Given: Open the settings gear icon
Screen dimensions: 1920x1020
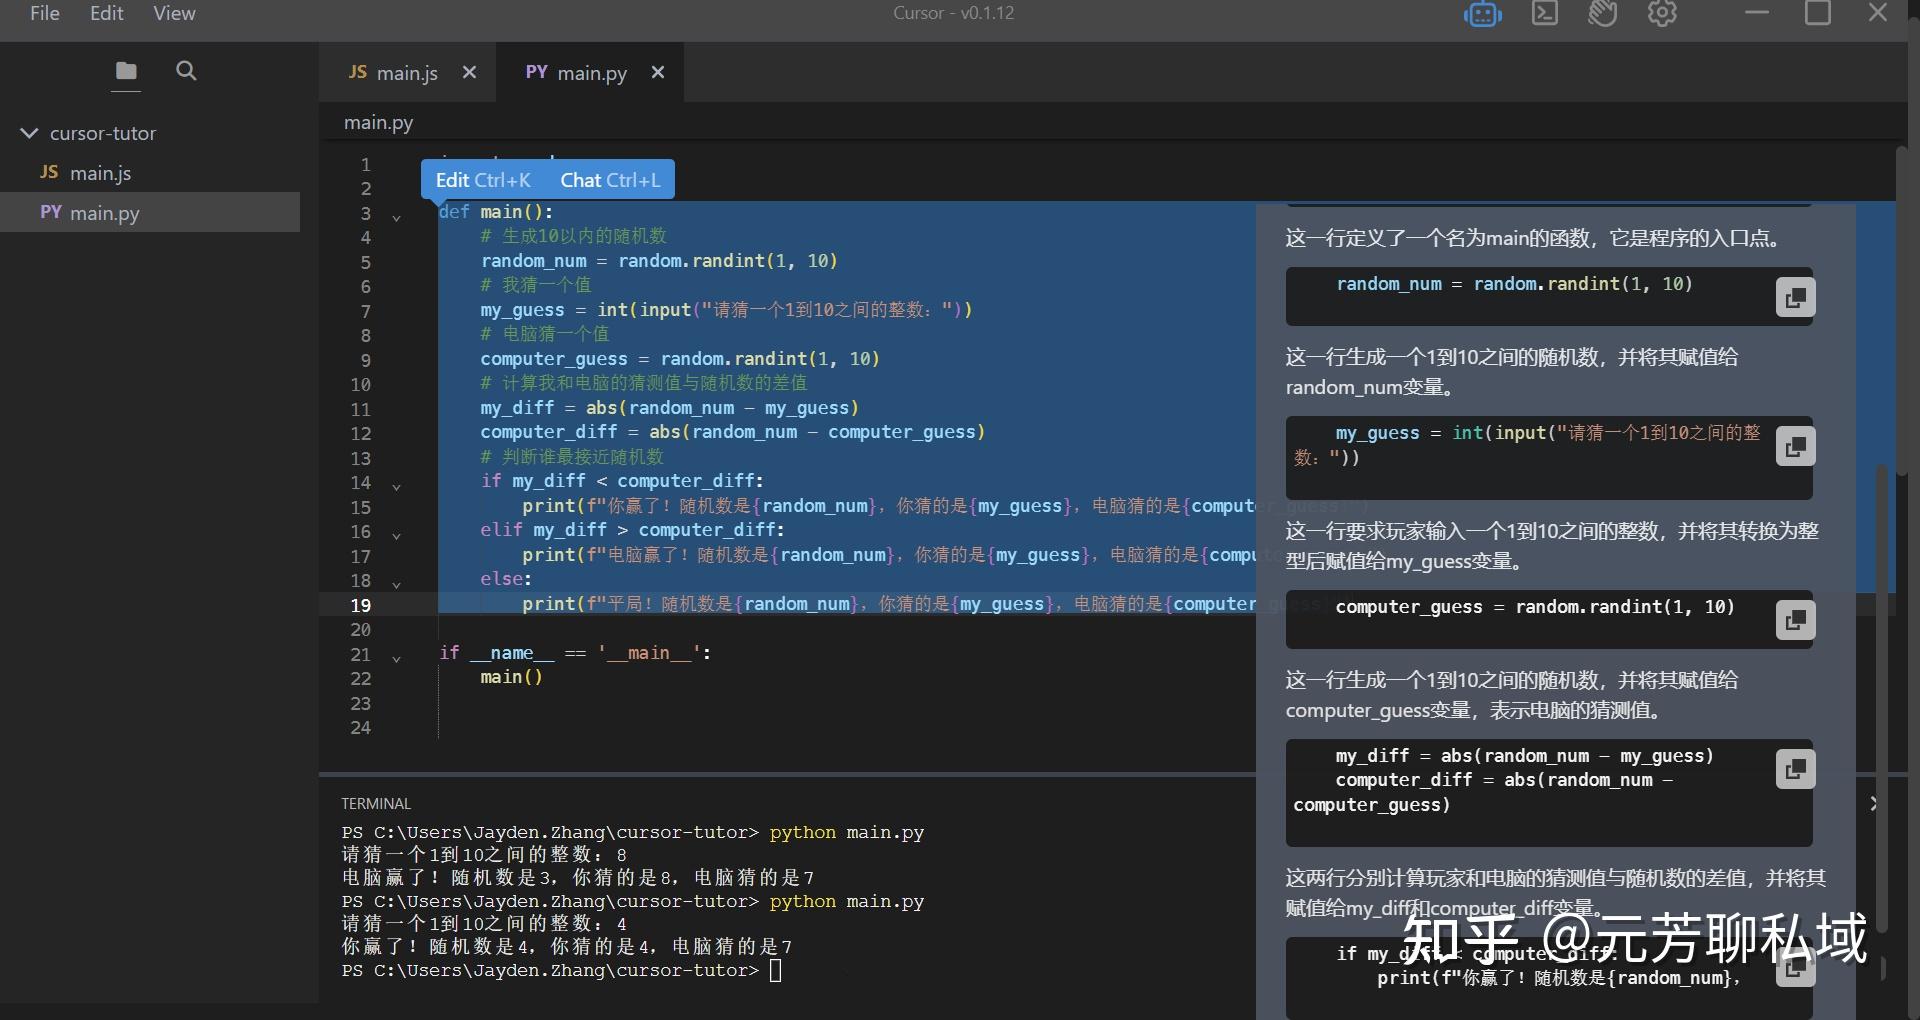Looking at the screenshot, I should click(1662, 13).
